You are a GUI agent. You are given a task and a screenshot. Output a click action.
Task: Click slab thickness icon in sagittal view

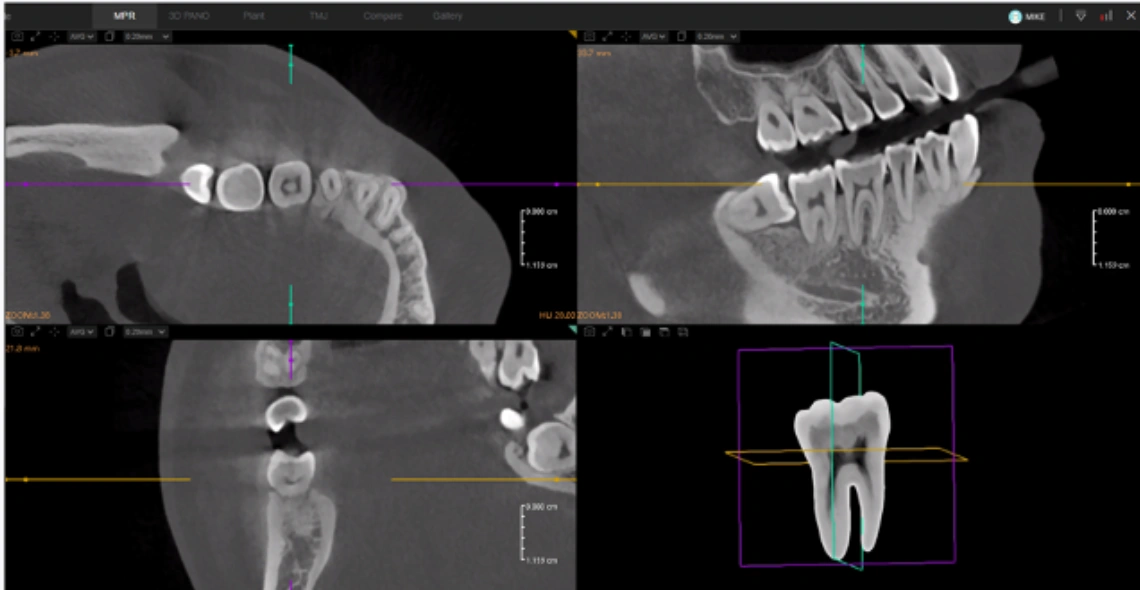[681, 36]
